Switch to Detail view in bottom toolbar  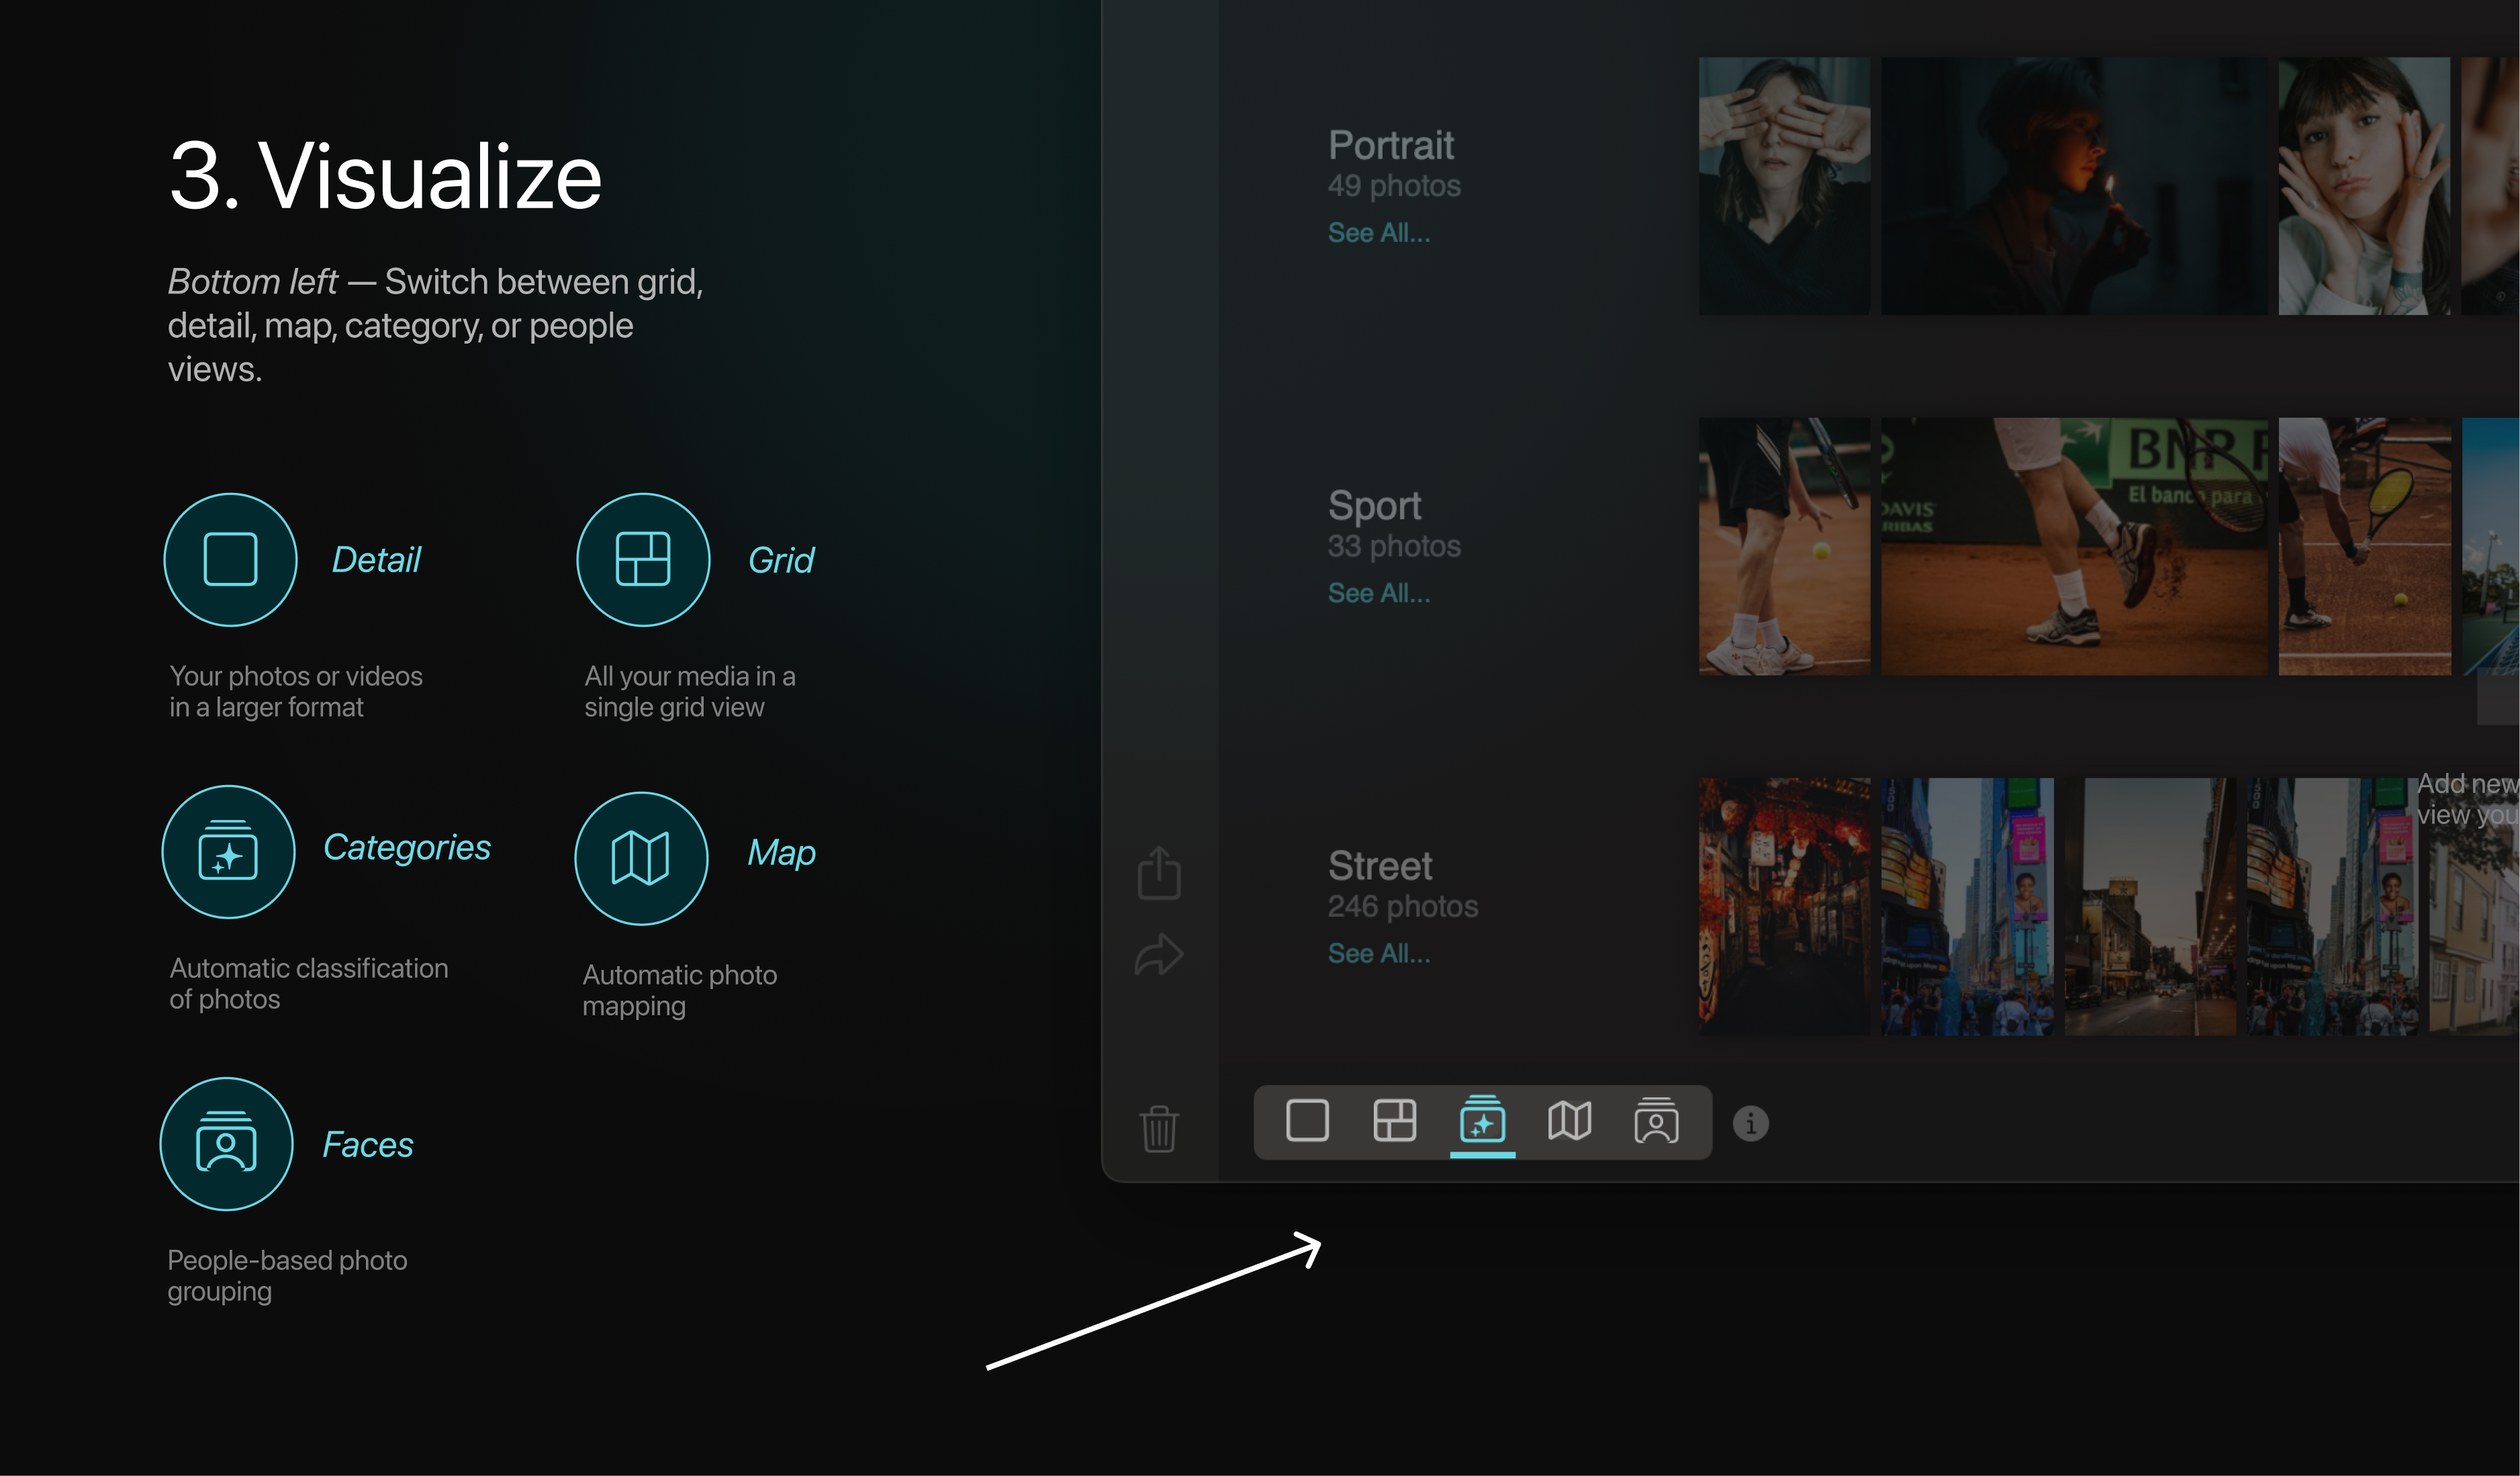click(1307, 1121)
